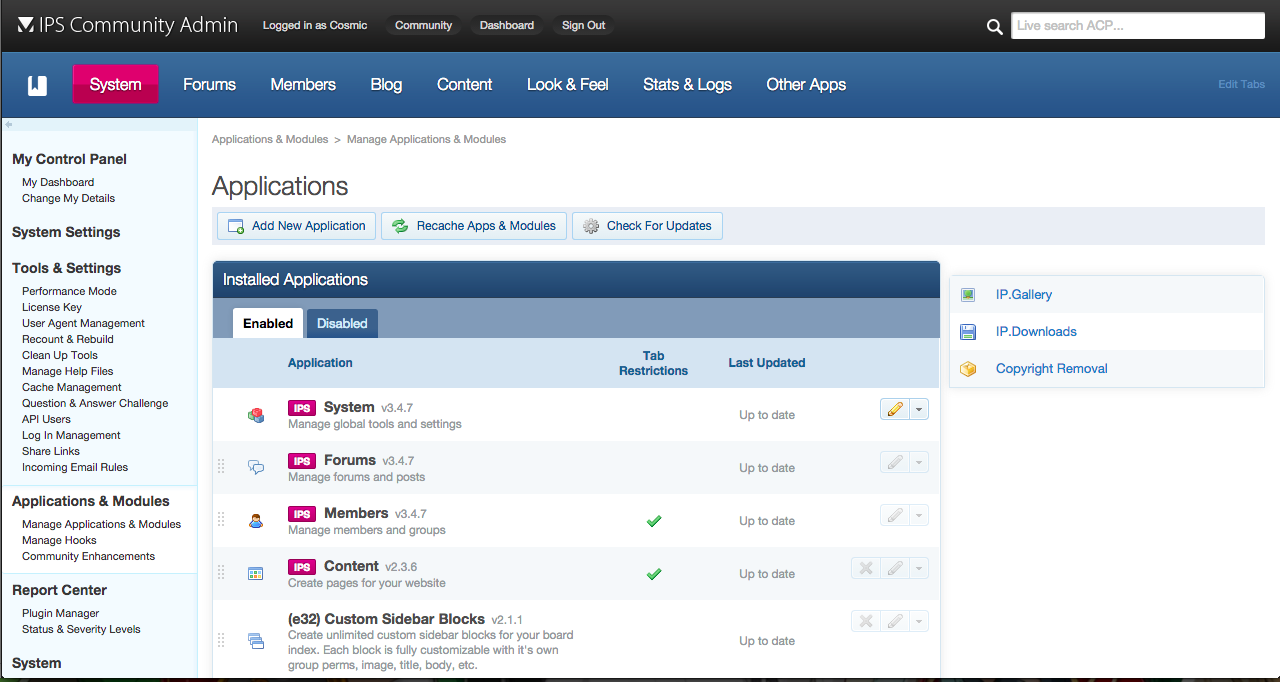Click the System application icon

click(256, 415)
